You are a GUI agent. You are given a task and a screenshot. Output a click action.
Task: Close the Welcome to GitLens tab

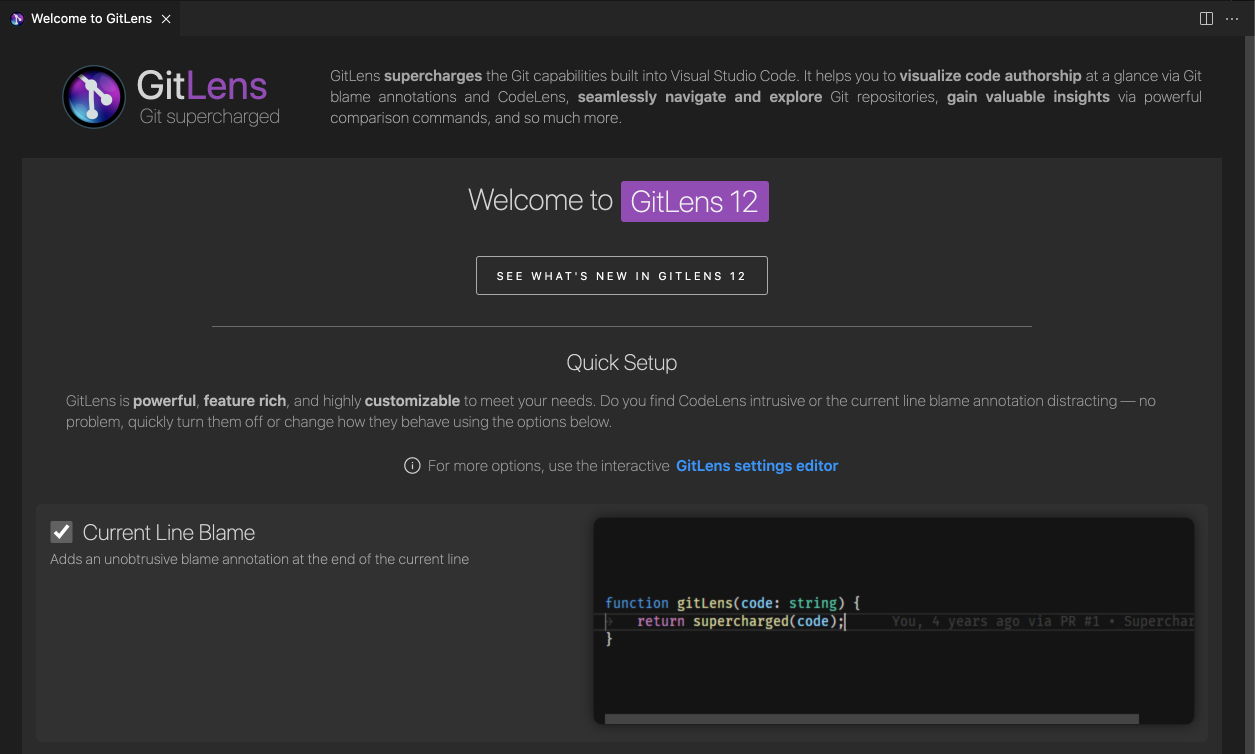165,18
